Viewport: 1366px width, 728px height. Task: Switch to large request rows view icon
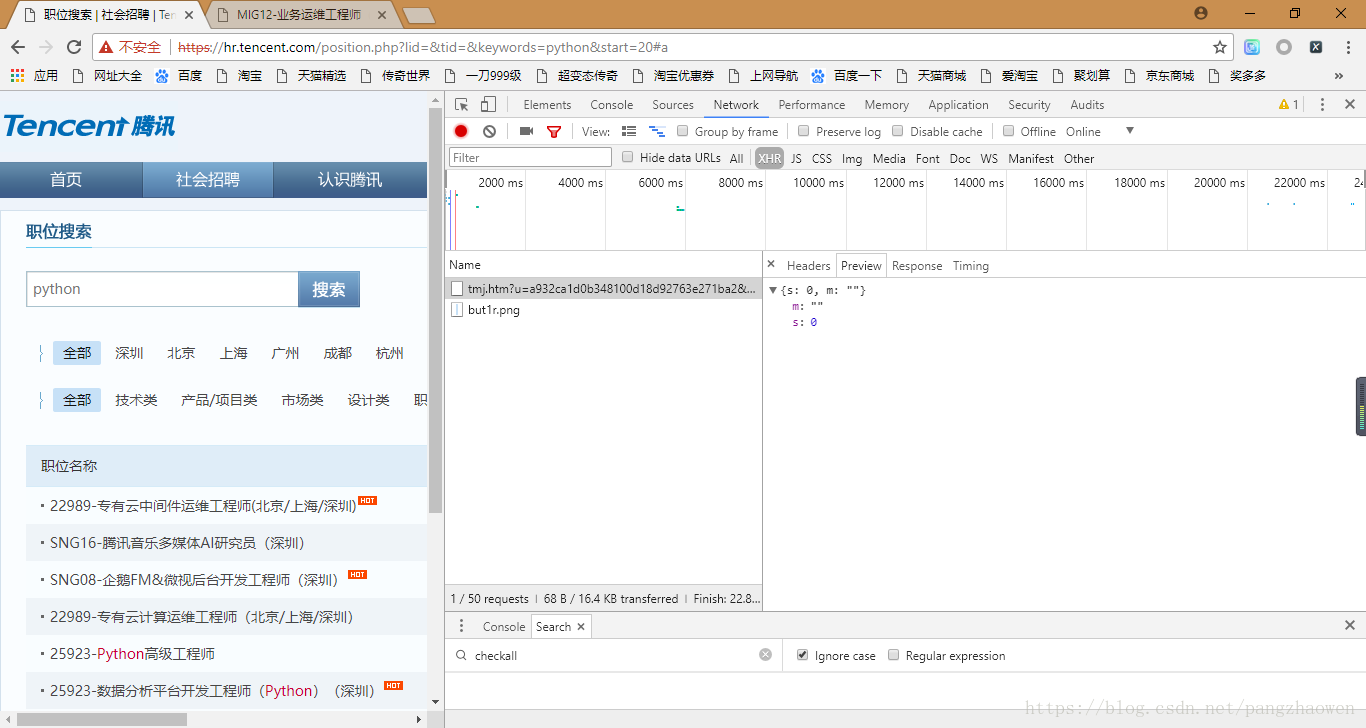point(629,131)
